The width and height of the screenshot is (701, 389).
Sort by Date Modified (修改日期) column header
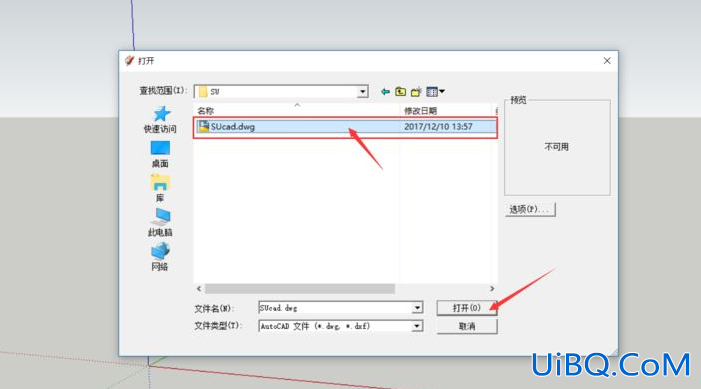(x=420, y=111)
